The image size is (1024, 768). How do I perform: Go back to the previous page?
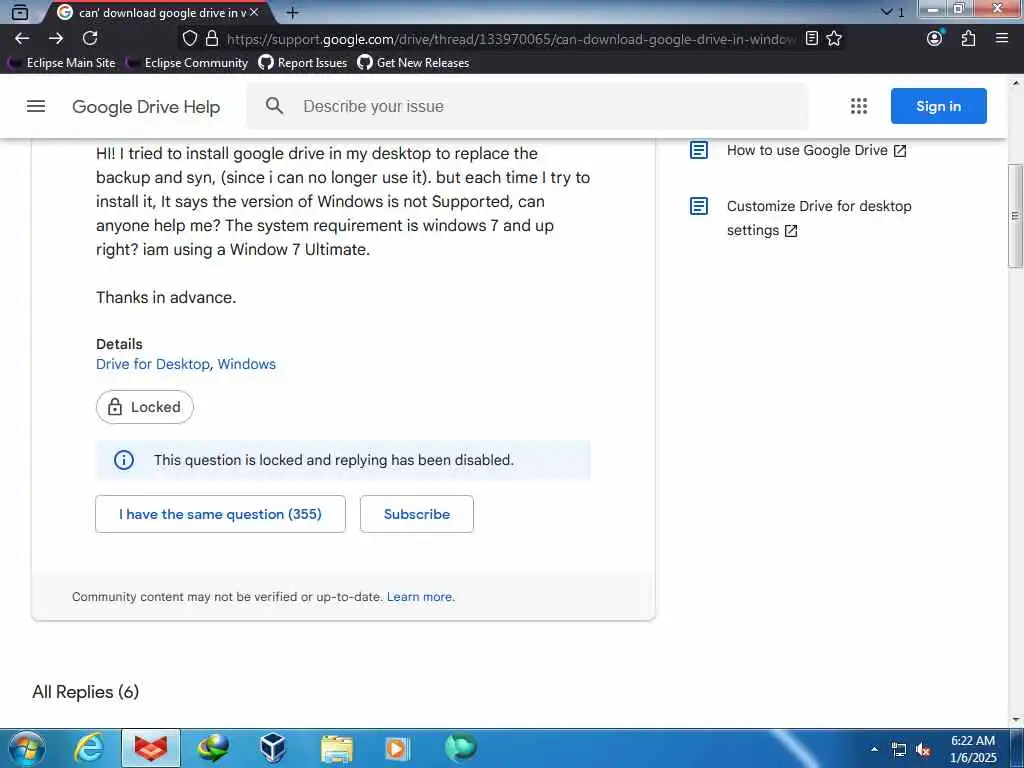point(22,39)
